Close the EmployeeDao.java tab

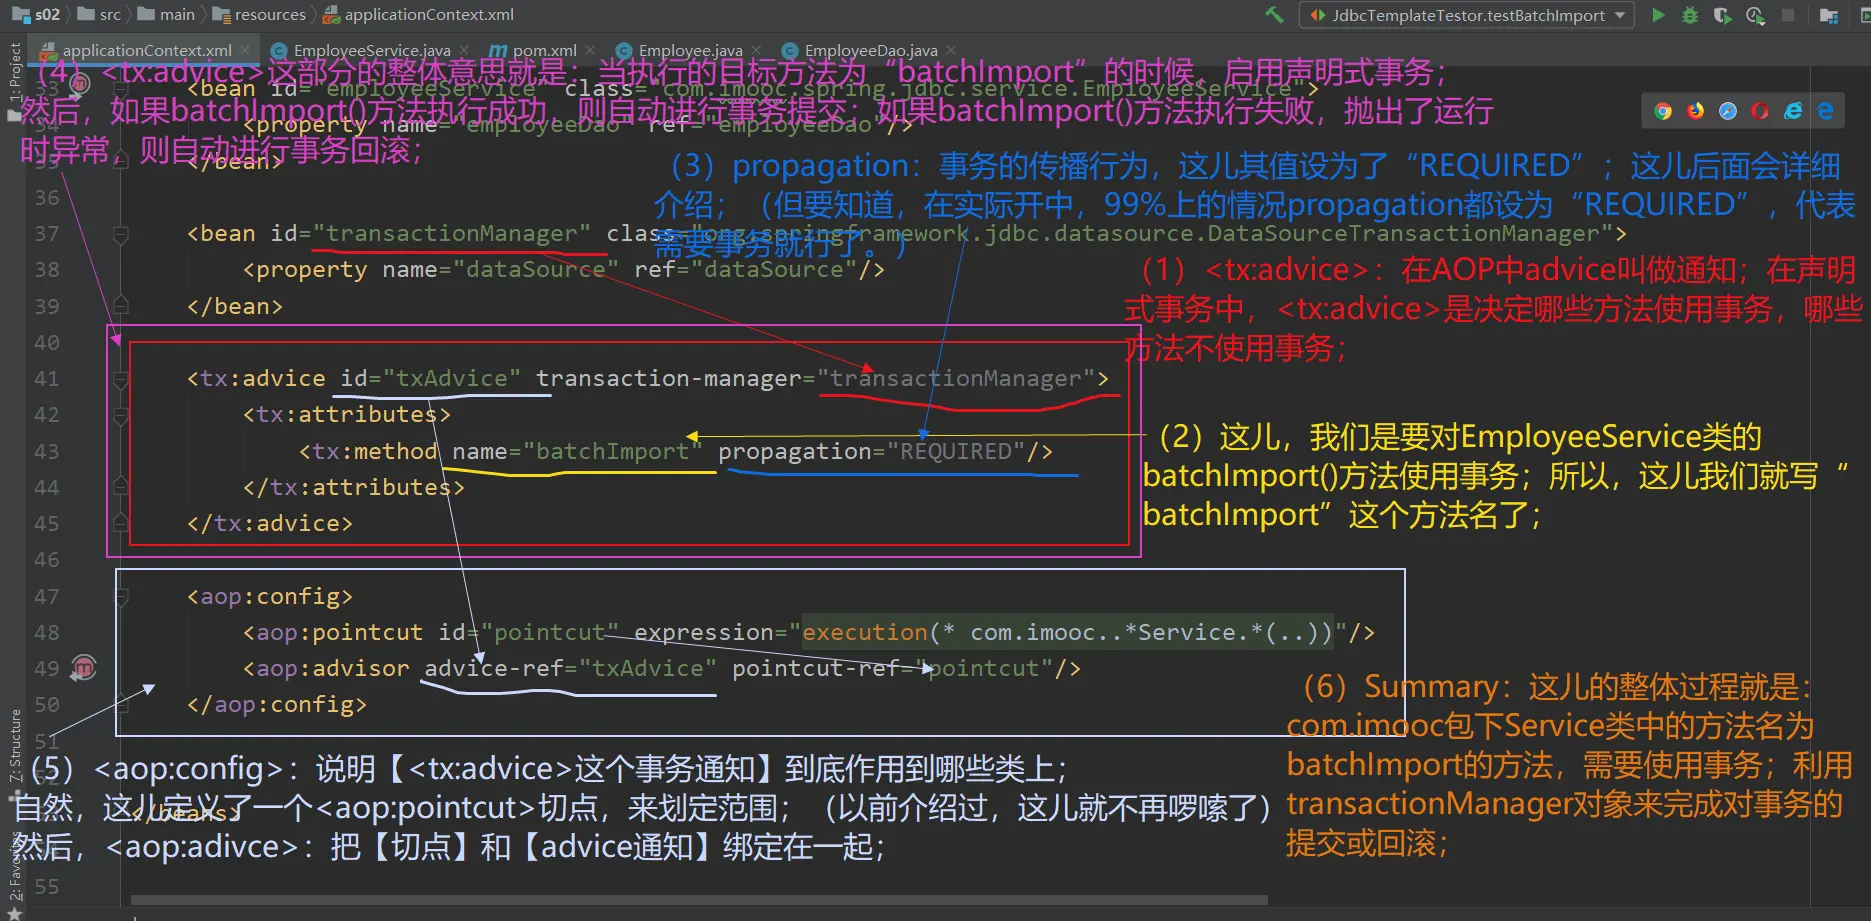click(x=951, y=50)
